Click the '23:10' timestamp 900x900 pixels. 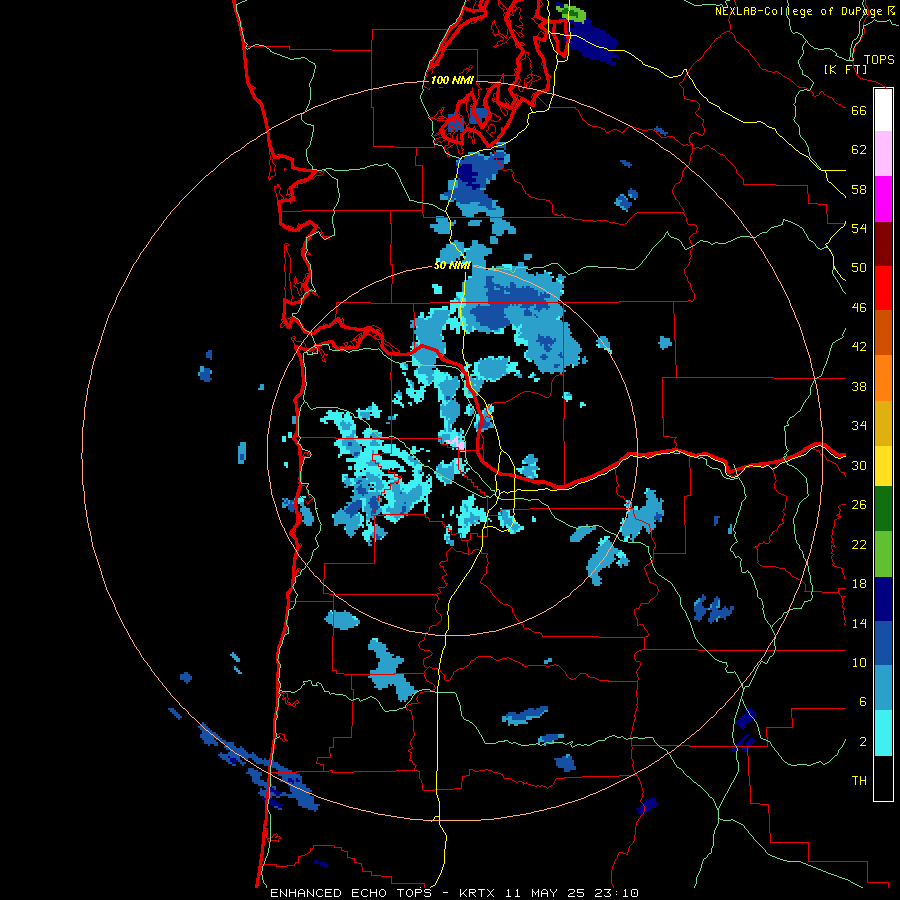tap(615, 893)
